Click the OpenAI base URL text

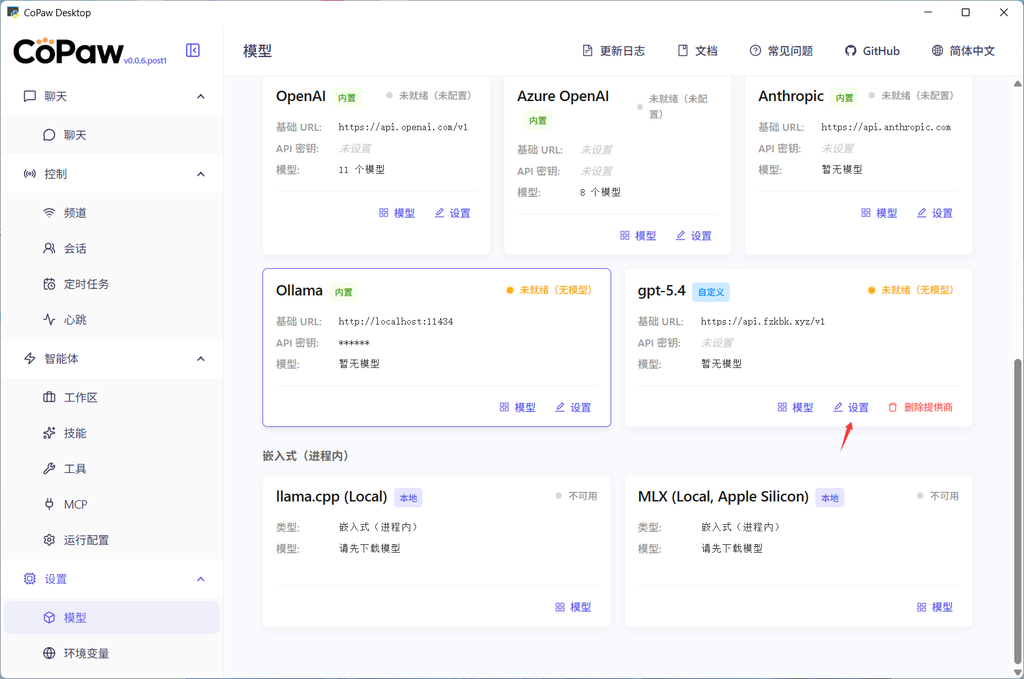(x=403, y=127)
